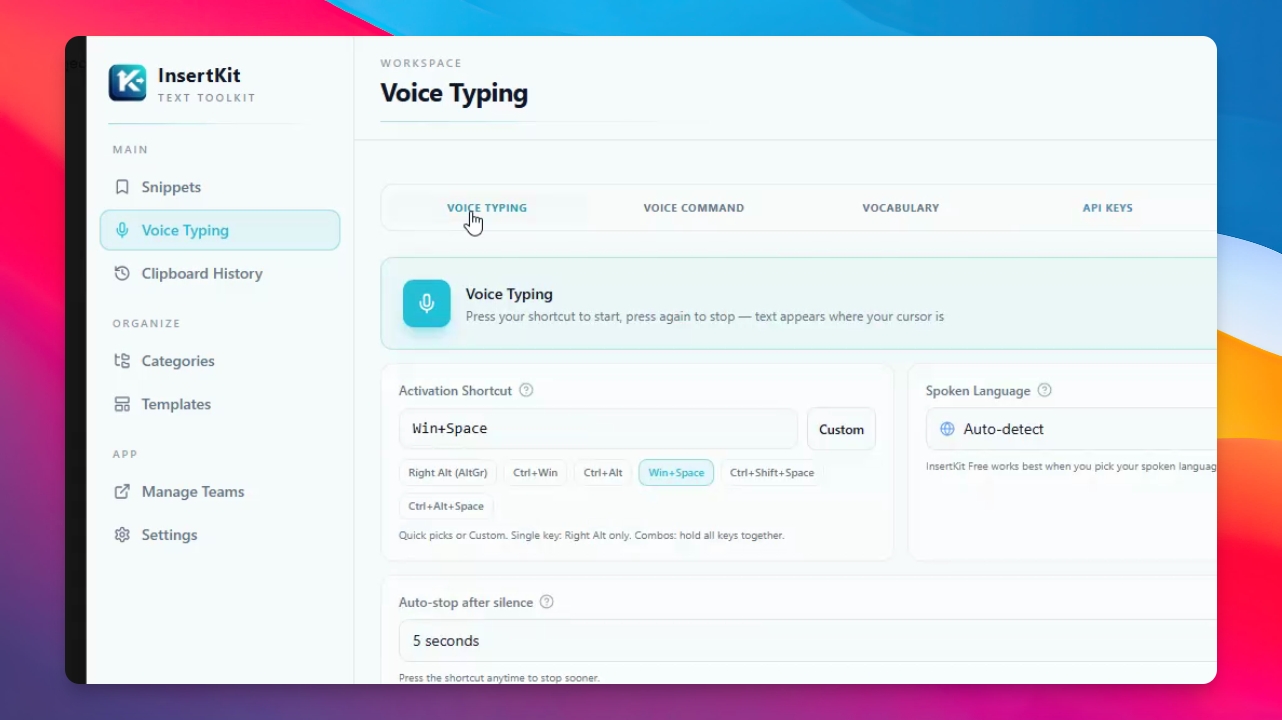Click the Snippets bookmark icon
The width and height of the screenshot is (1282, 720).
coord(122,187)
